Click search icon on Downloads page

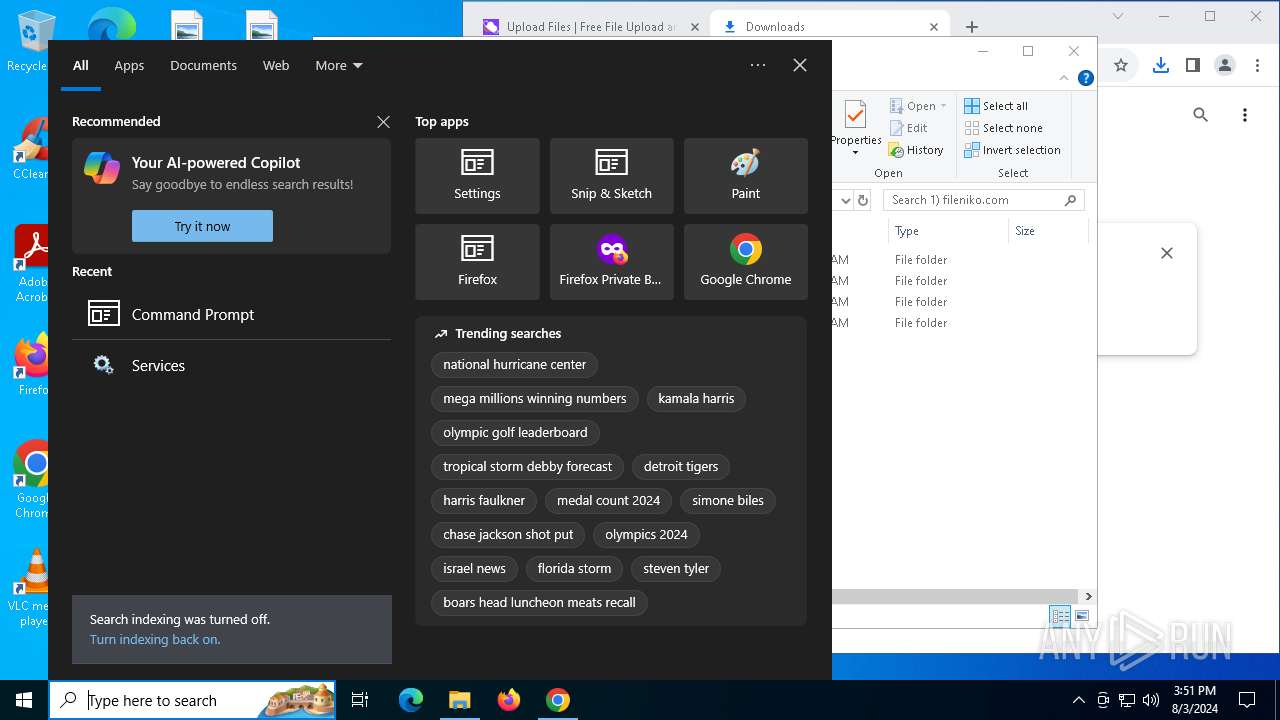click(x=1201, y=115)
